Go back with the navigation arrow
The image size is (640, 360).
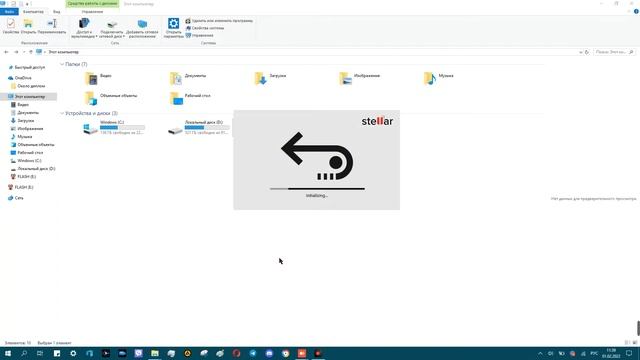tap(6, 52)
